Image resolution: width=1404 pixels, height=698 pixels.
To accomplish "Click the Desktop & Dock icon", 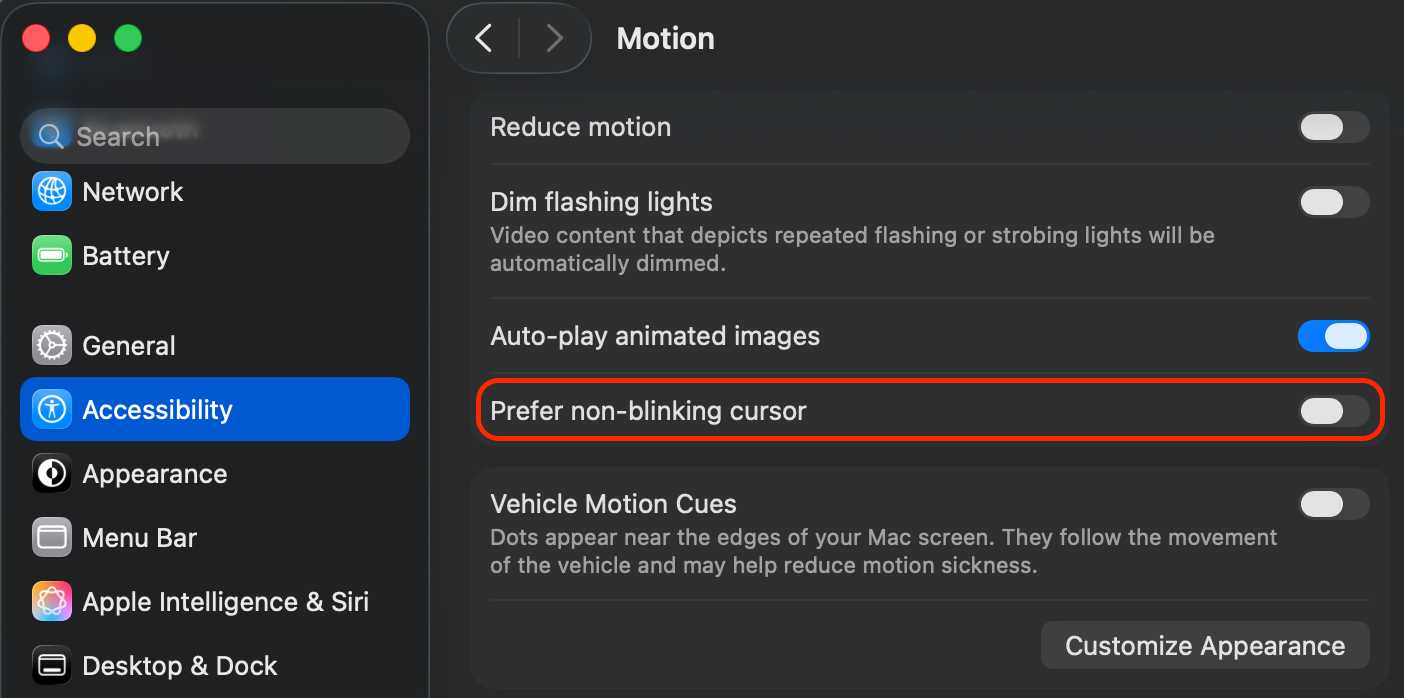I will click(51, 666).
